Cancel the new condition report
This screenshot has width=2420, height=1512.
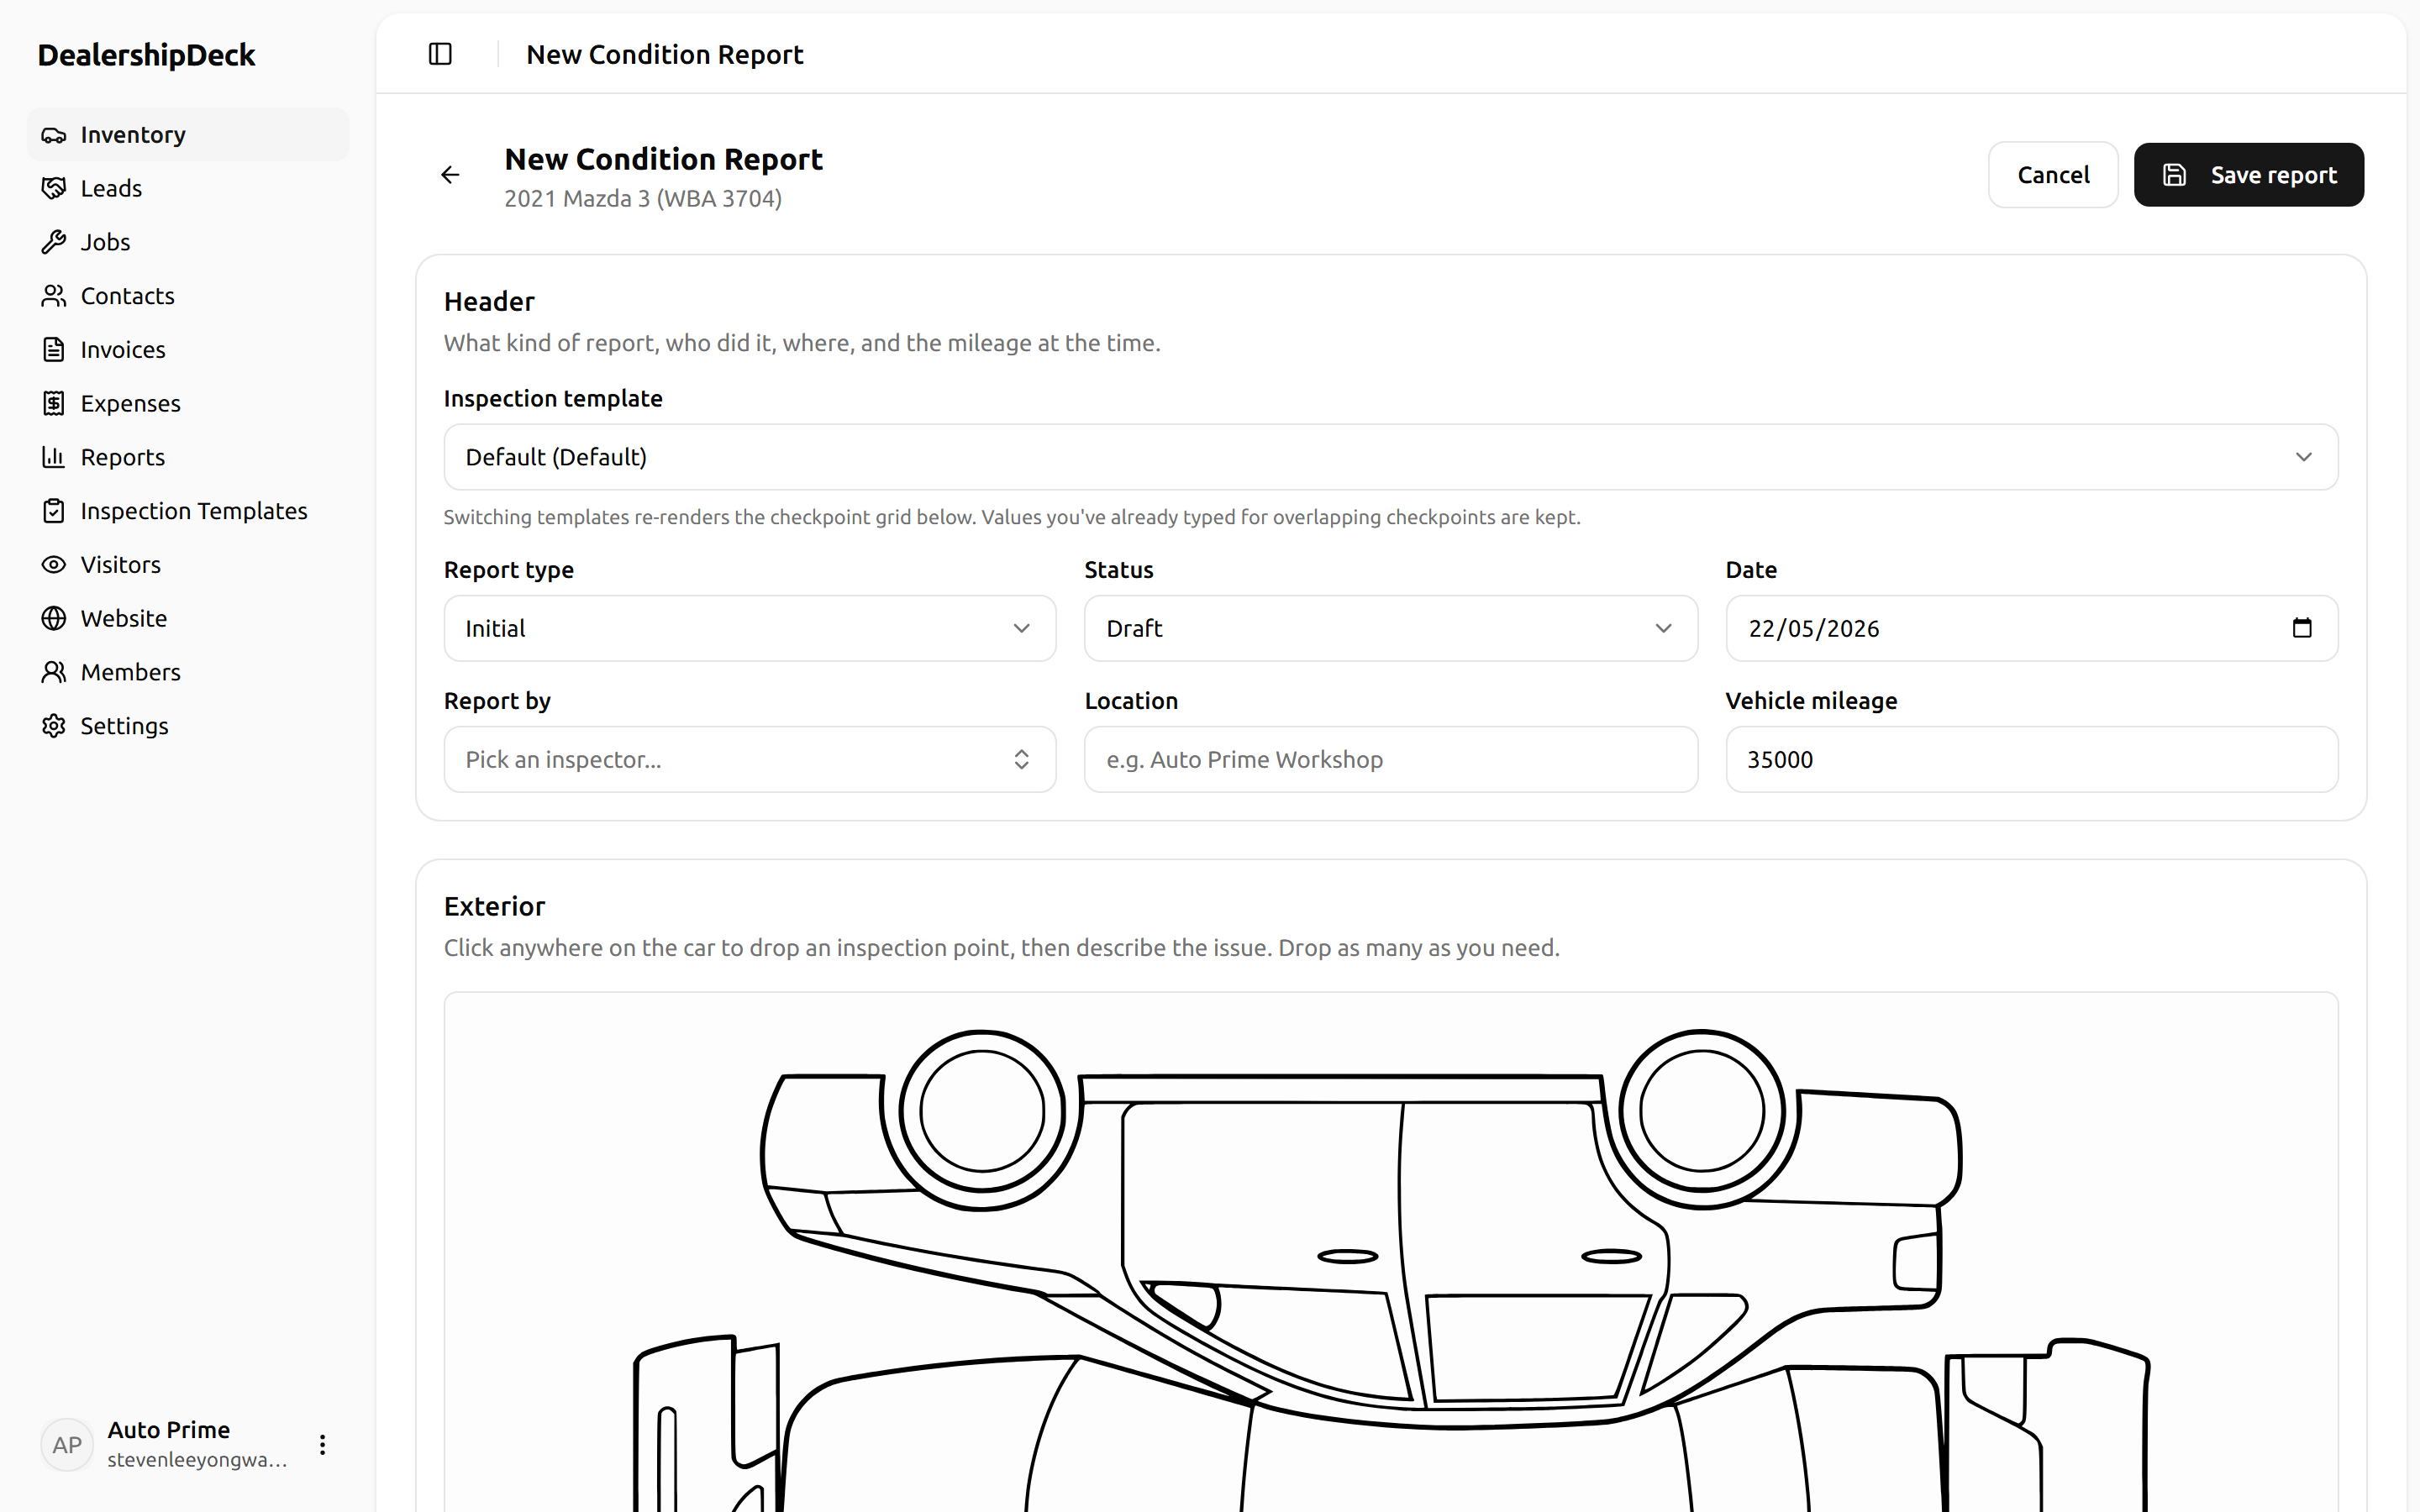click(2053, 175)
